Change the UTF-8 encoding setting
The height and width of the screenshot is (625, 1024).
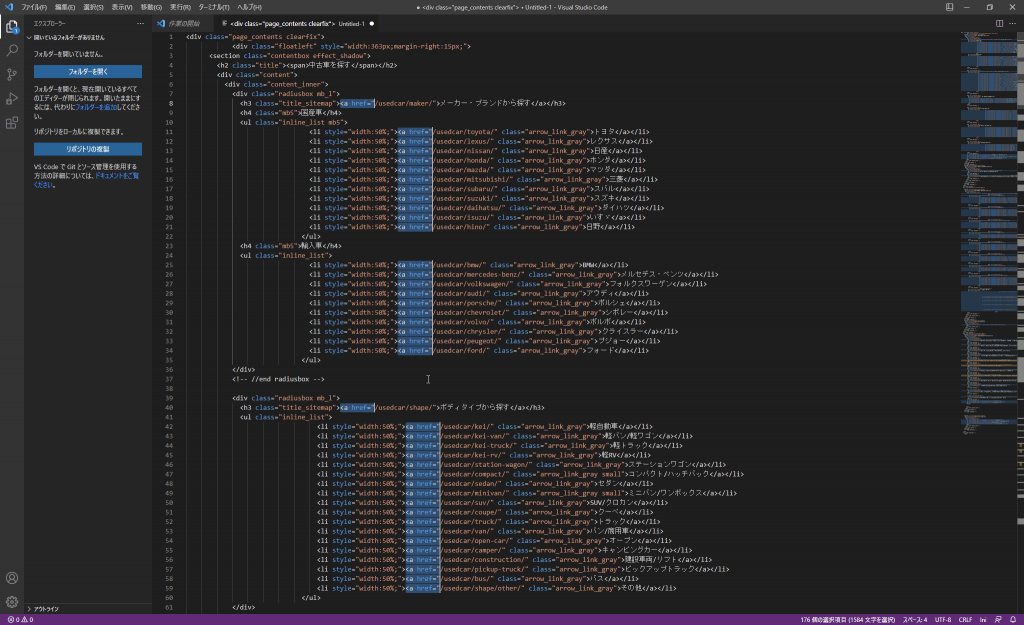point(943,620)
